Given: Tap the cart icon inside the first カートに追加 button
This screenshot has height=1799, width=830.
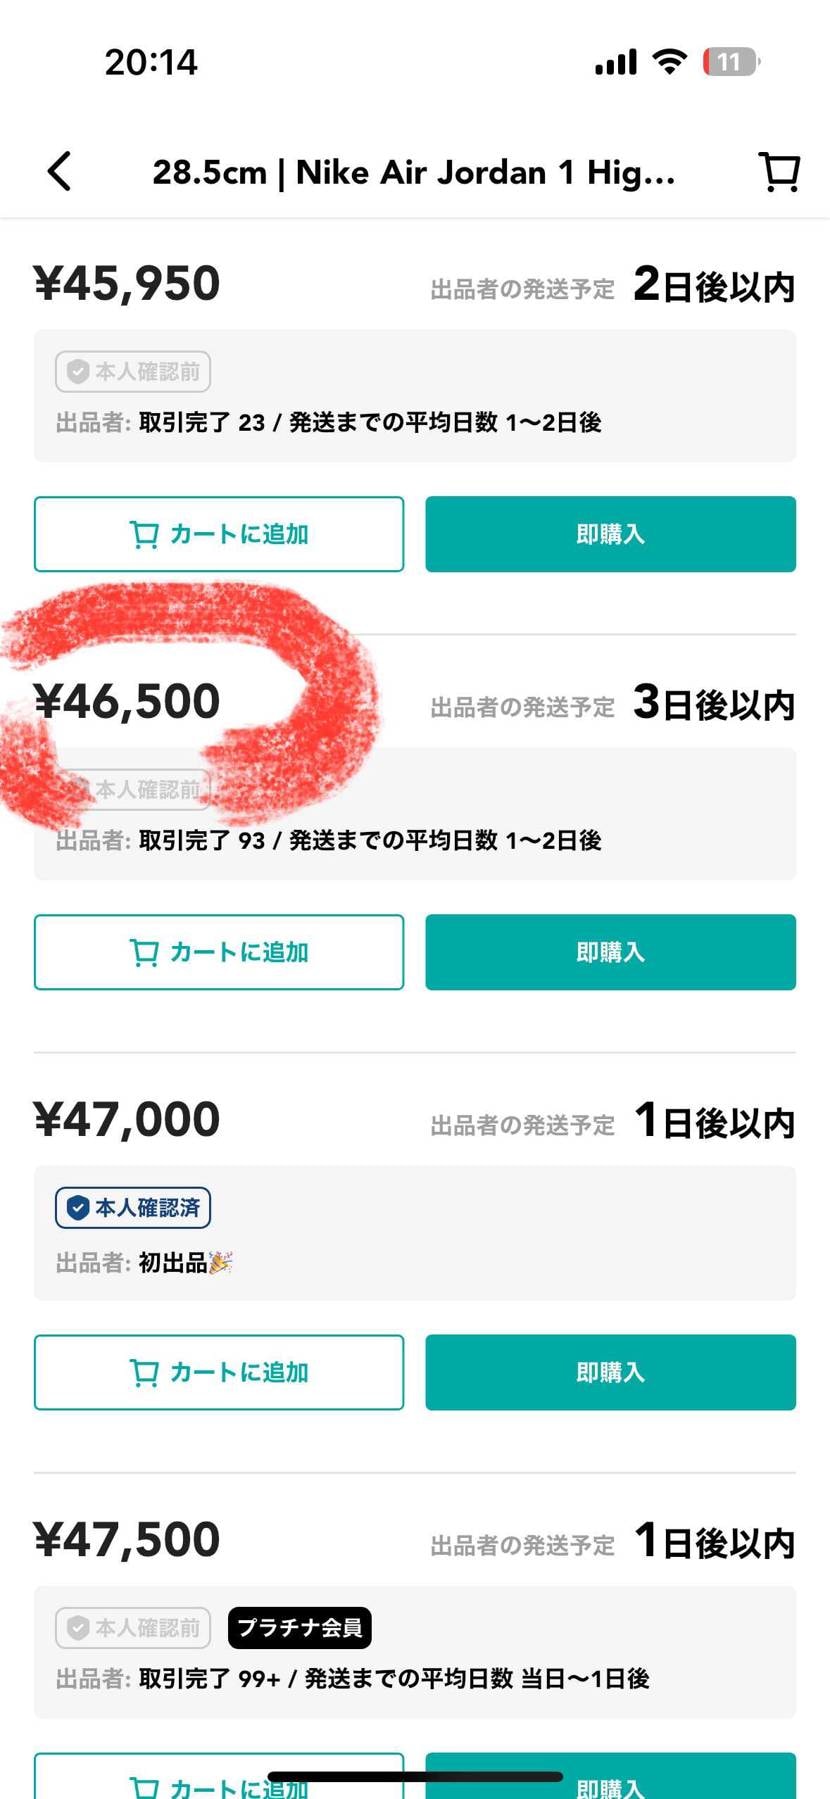Looking at the screenshot, I should point(144,534).
